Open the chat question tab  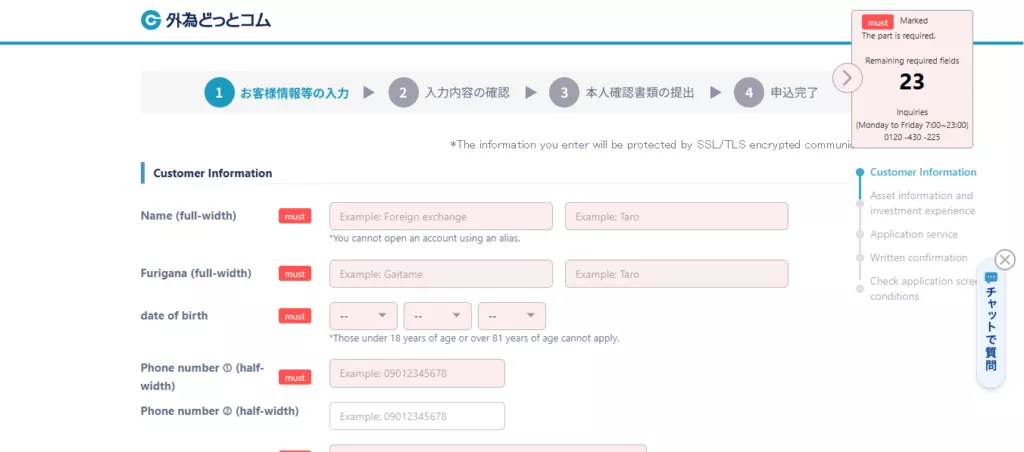[x=991, y=323]
